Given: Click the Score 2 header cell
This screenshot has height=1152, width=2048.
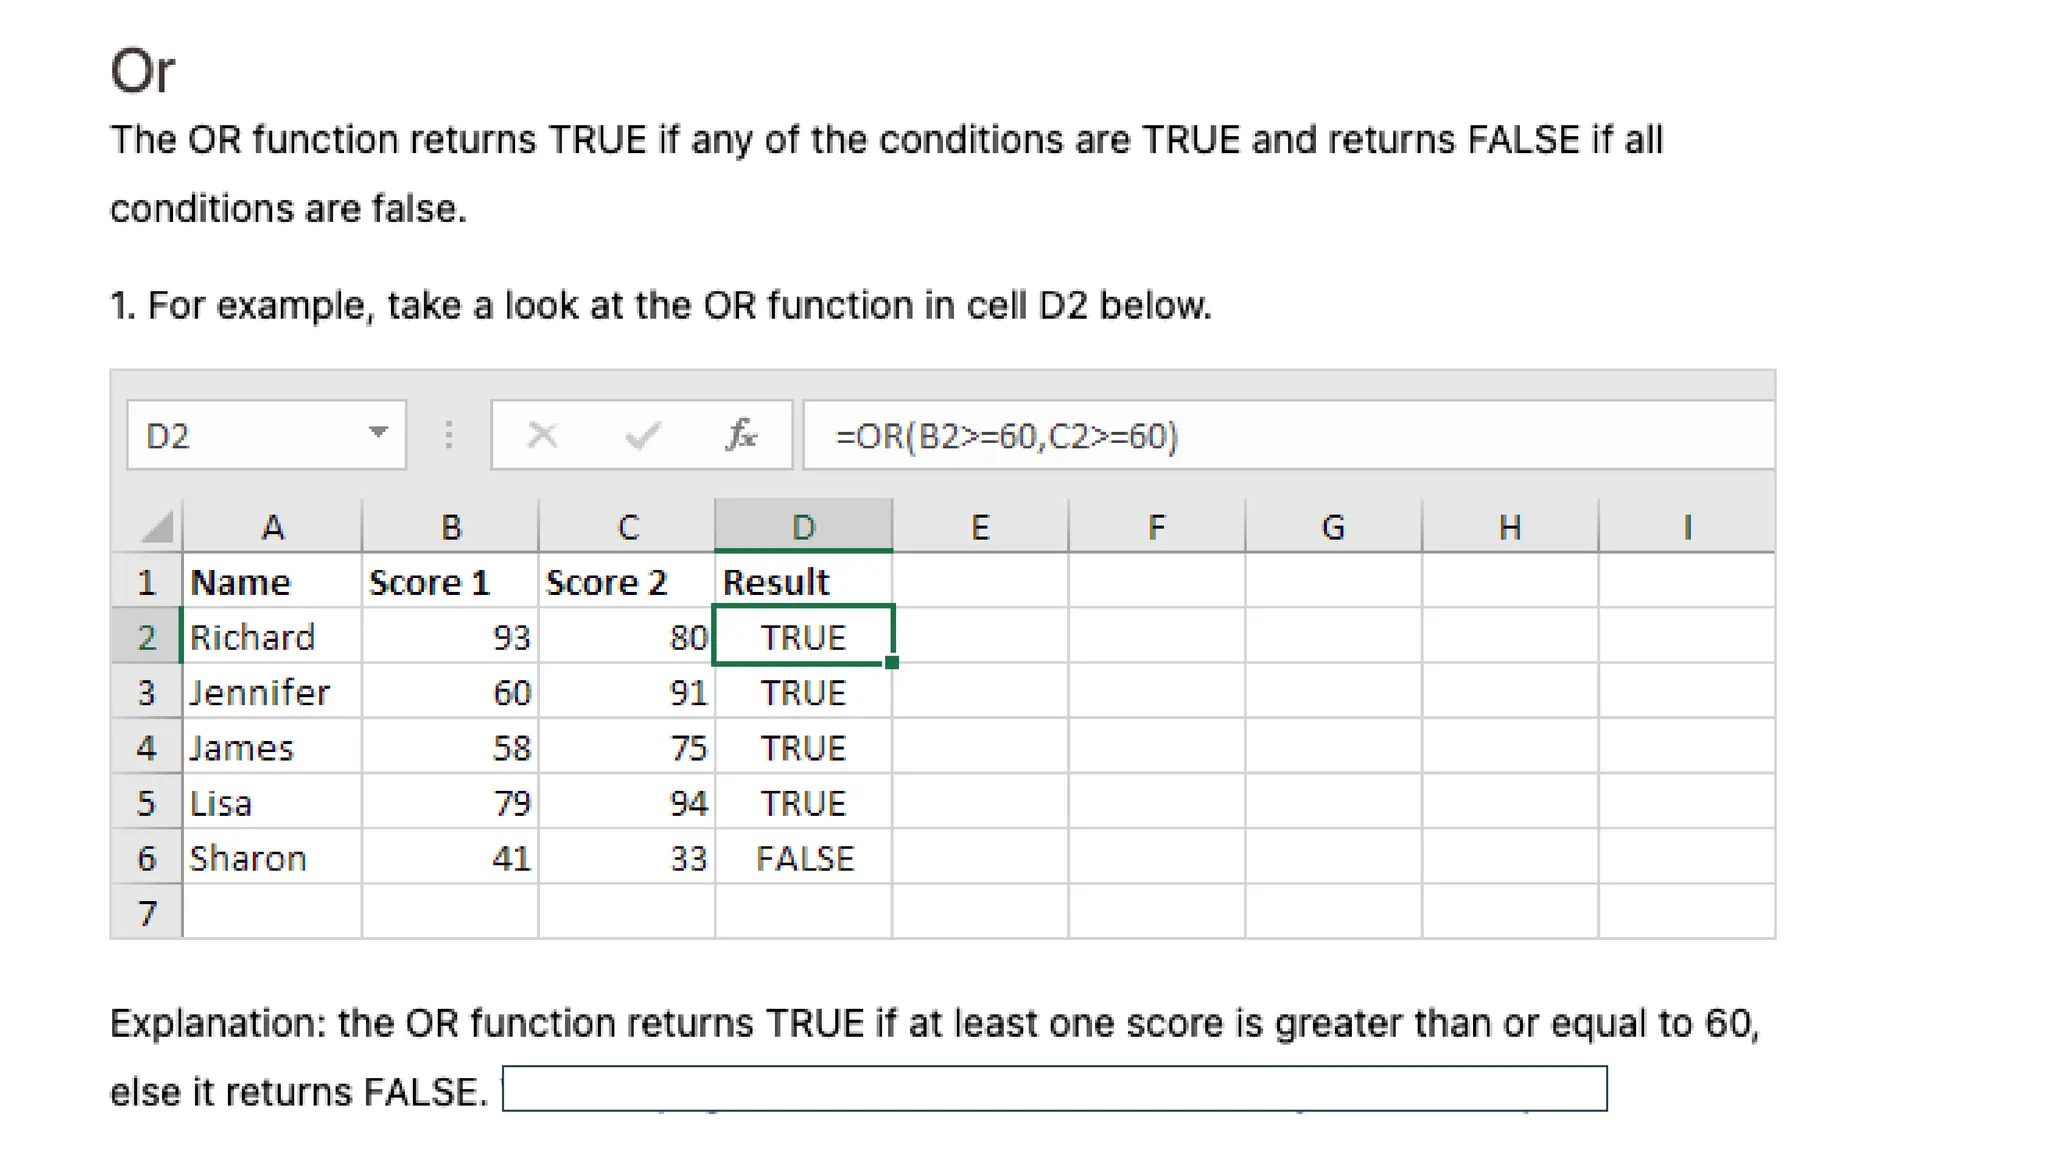Looking at the screenshot, I should pyautogui.click(x=627, y=581).
